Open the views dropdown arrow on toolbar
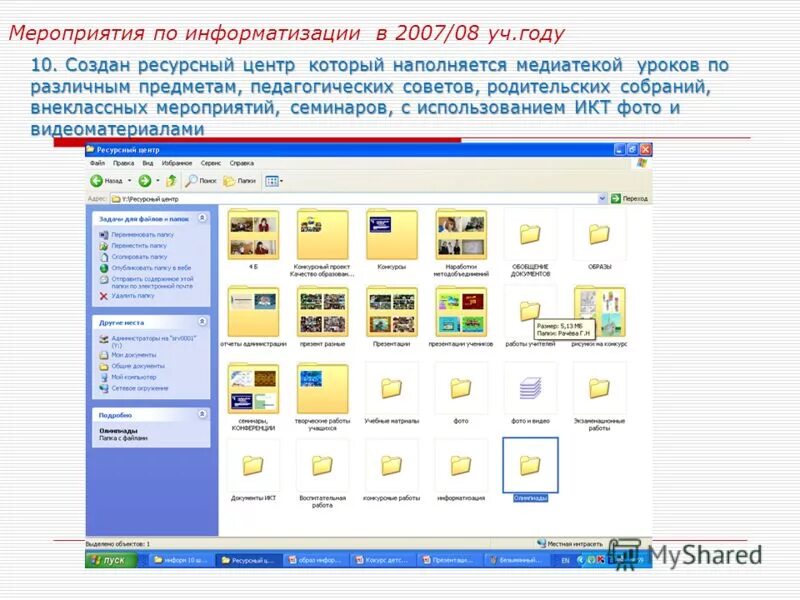 click(x=283, y=179)
